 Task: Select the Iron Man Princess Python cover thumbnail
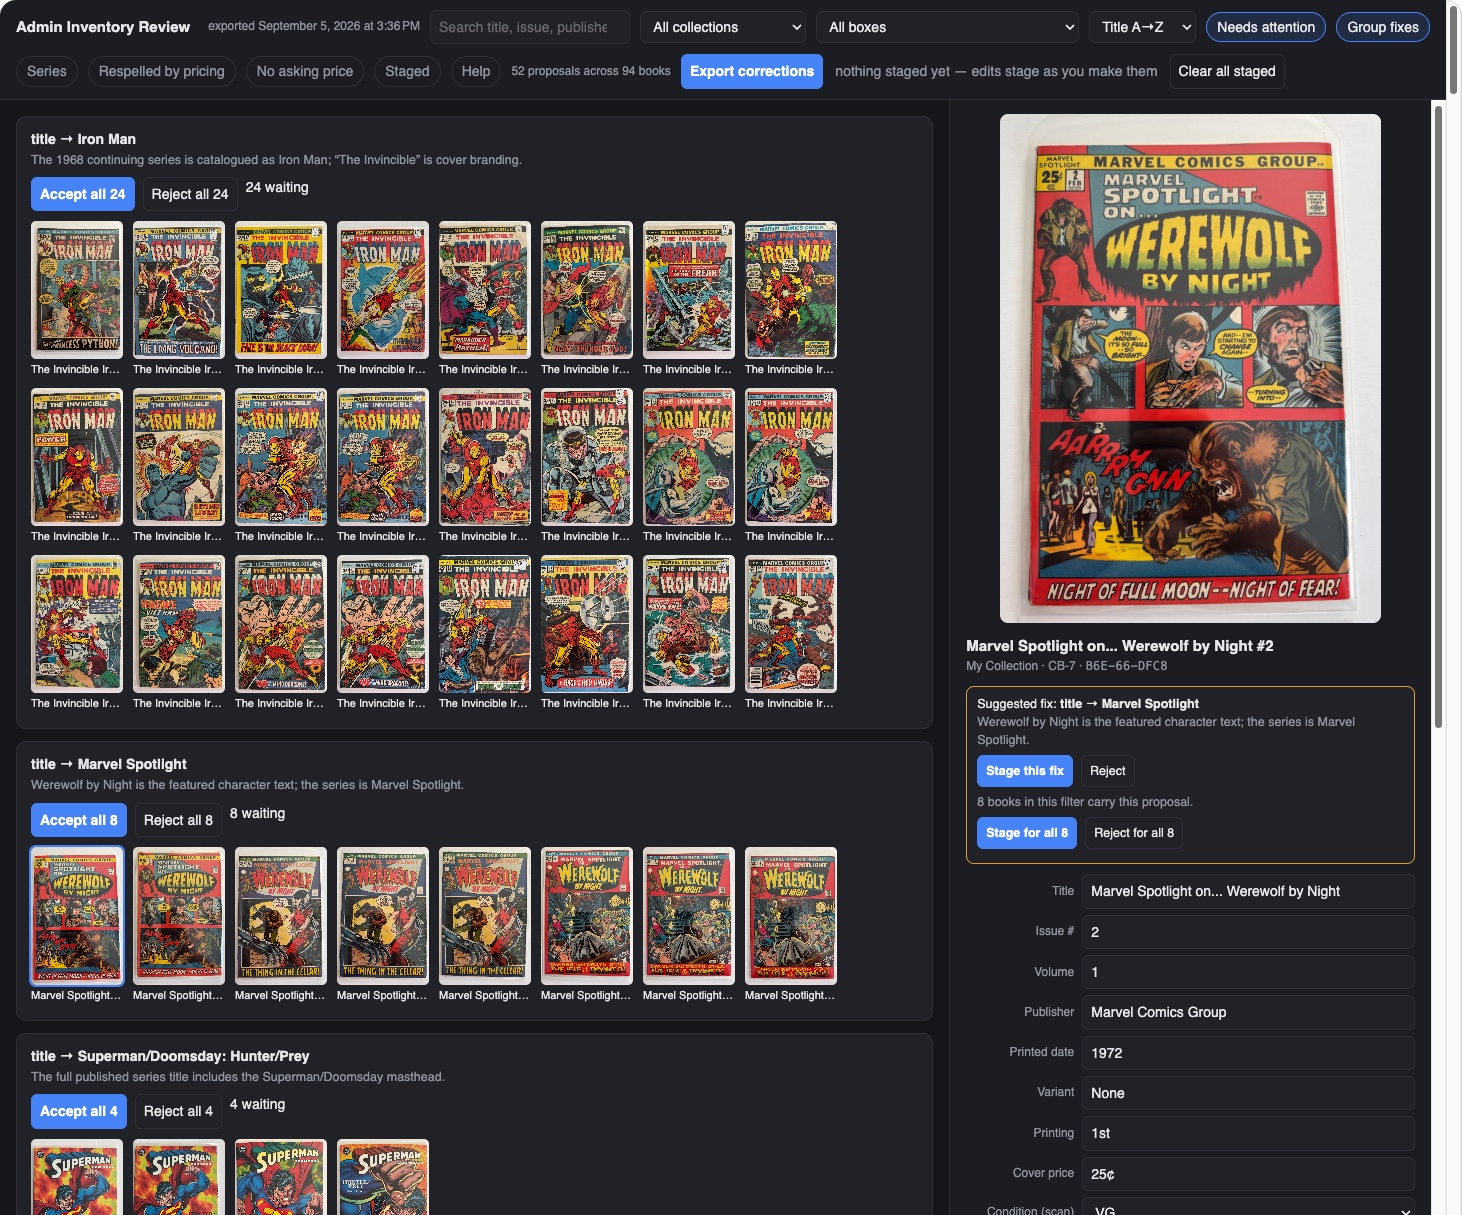coord(77,290)
